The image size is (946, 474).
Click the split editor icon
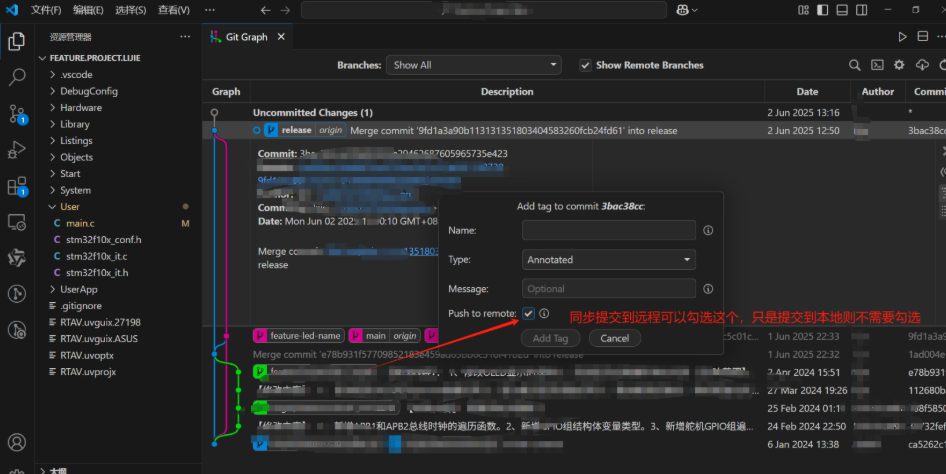click(x=922, y=37)
